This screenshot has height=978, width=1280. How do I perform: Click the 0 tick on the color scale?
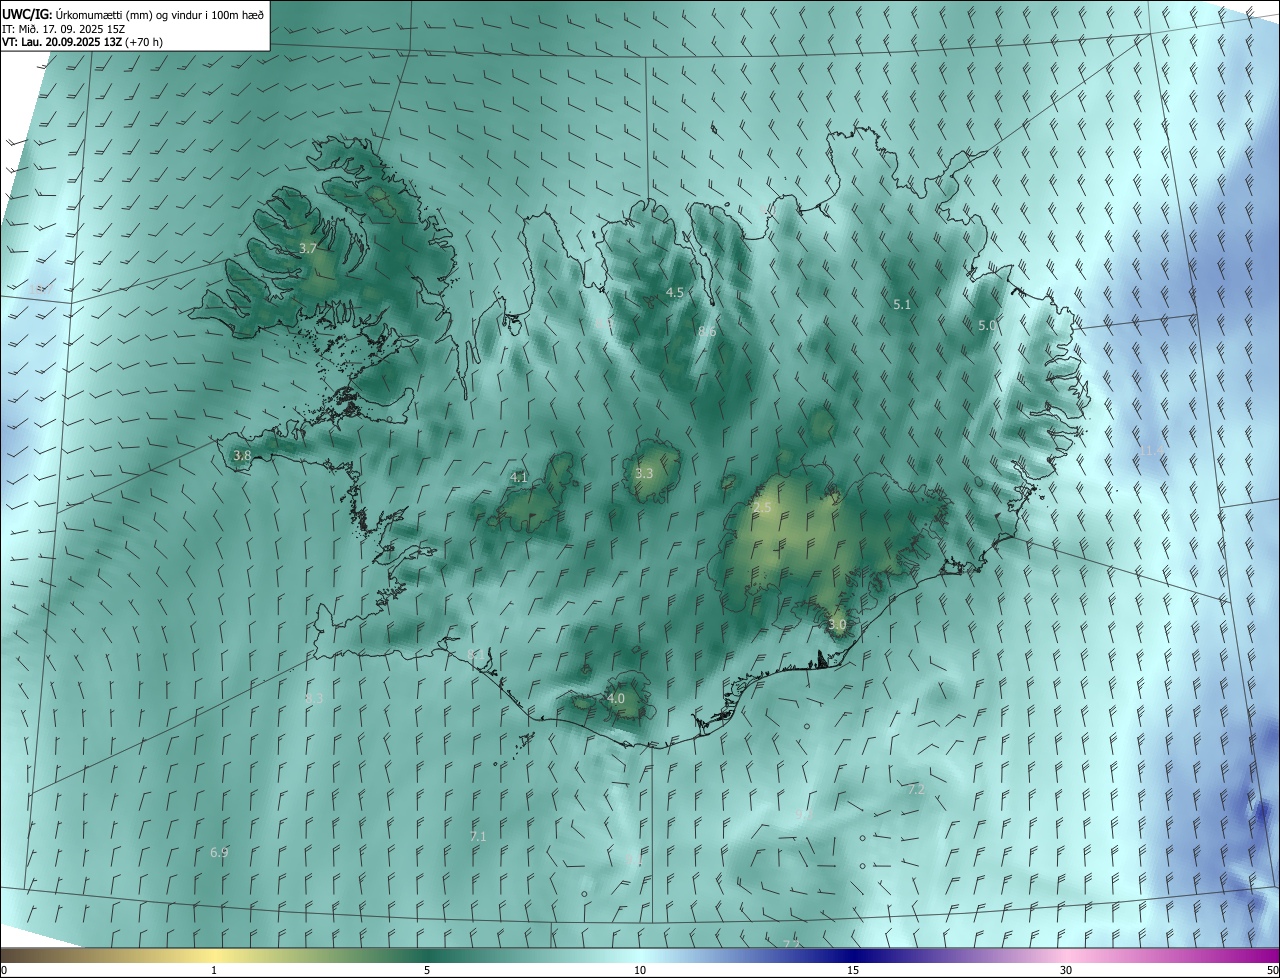4,971
